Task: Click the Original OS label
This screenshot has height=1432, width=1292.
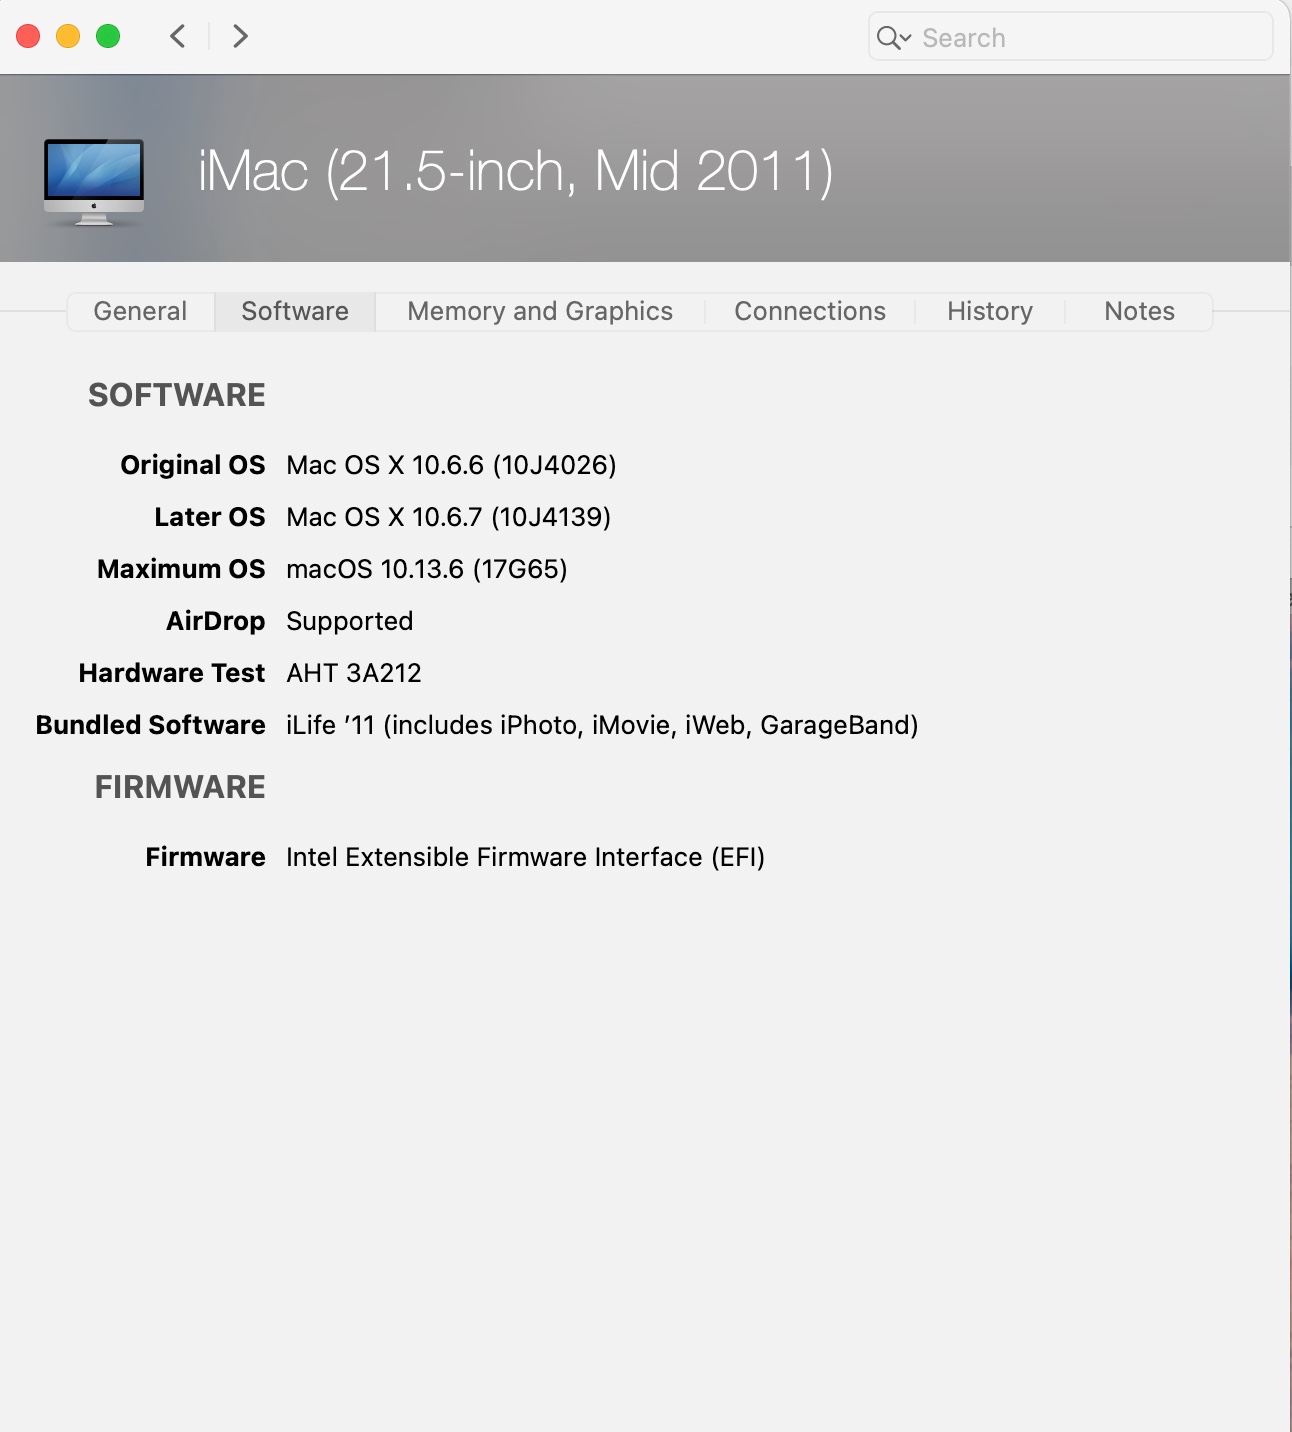Action: 193,465
